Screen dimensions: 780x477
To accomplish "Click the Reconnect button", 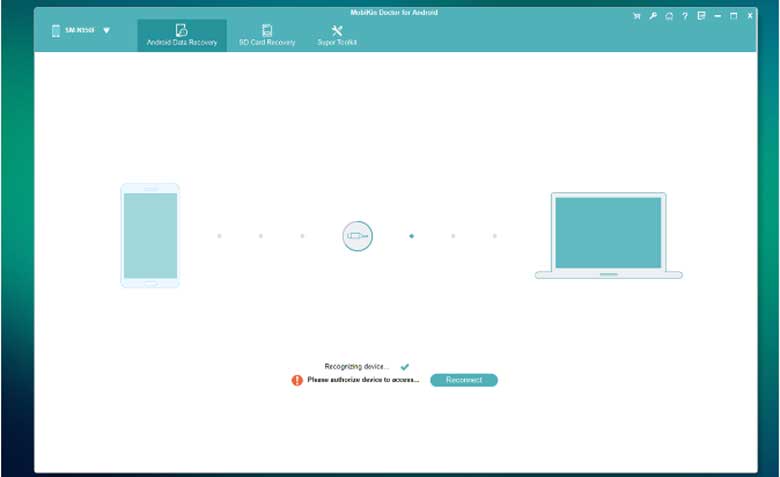I will 464,380.
